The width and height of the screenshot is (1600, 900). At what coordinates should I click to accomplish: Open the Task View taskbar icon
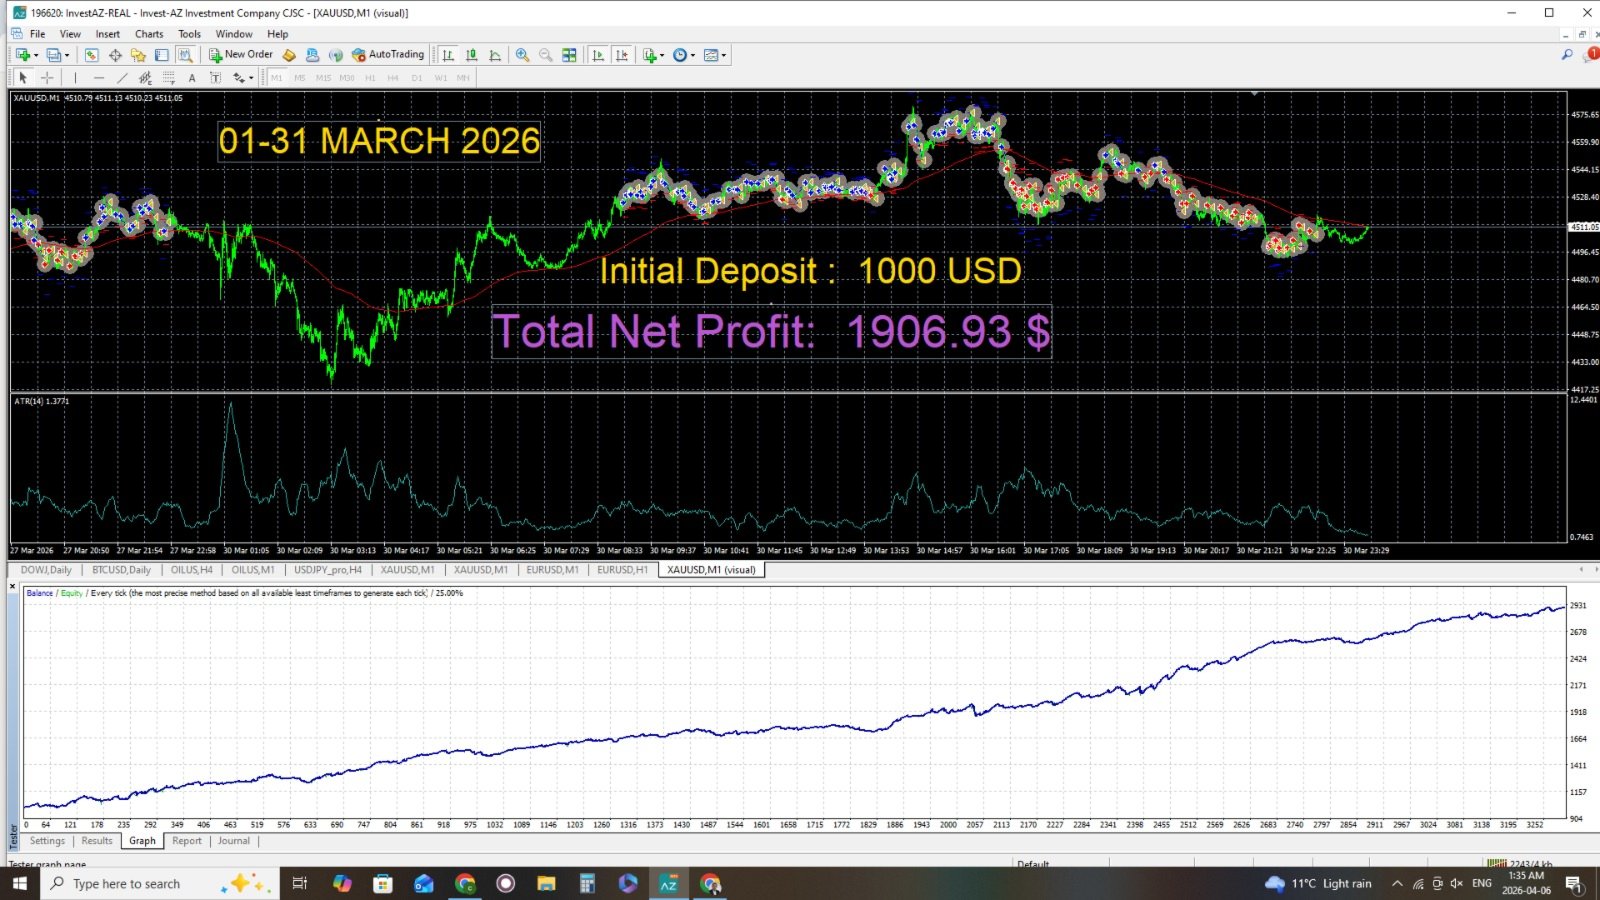tap(299, 883)
